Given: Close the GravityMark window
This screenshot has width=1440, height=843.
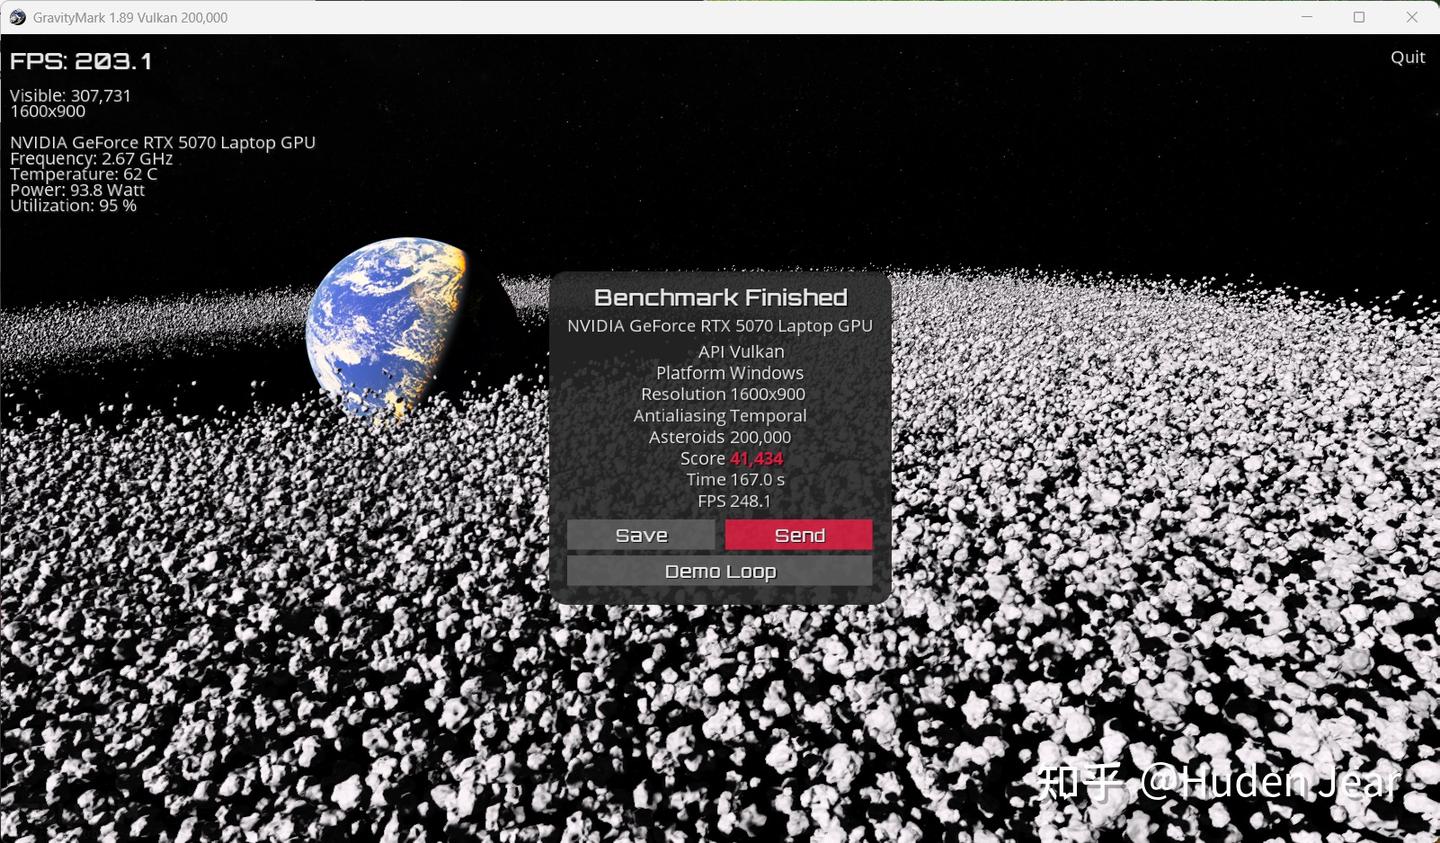Looking at the screenshot, I should (x=1412, y=17).
